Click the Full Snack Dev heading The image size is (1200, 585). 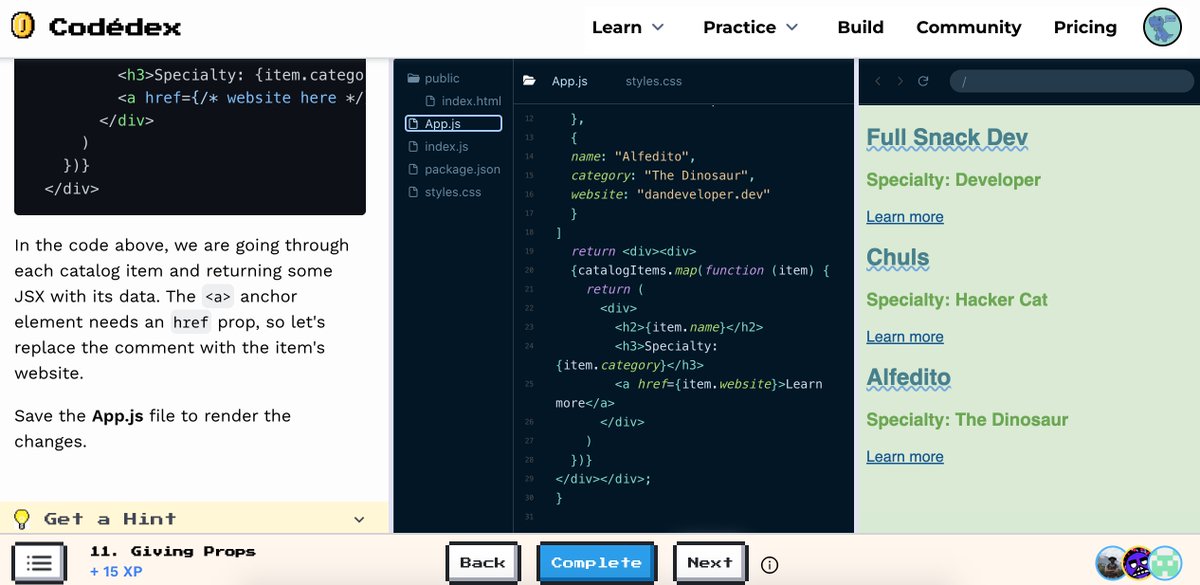(947, 138)
